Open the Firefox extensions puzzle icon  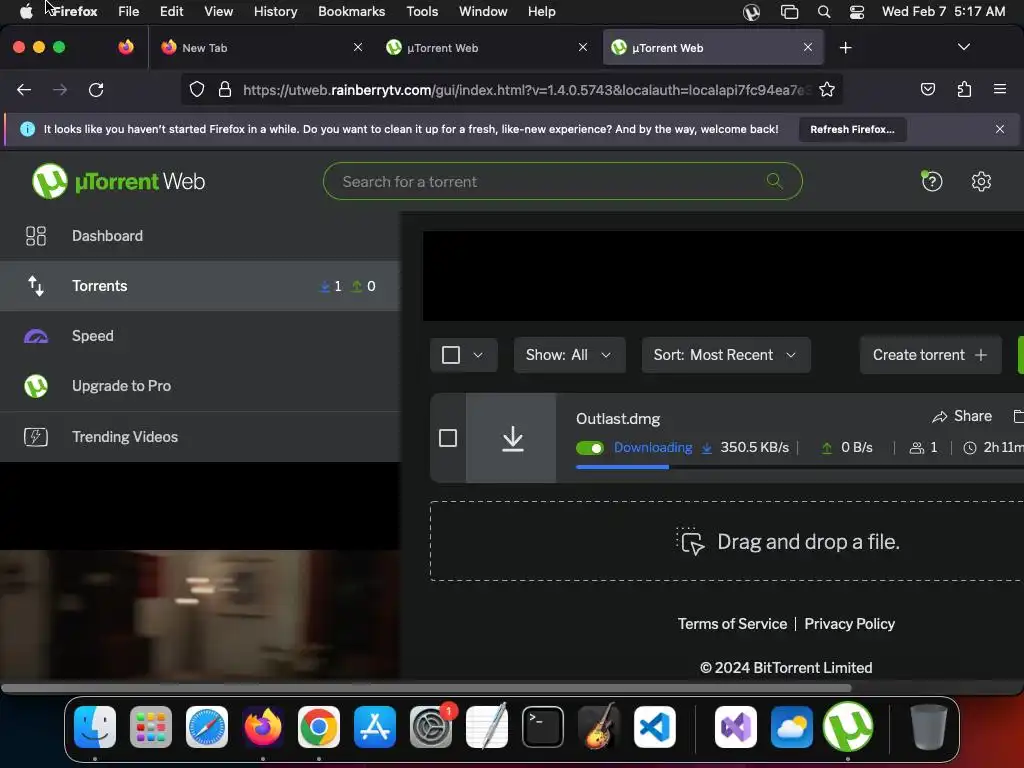pos(964,89)
